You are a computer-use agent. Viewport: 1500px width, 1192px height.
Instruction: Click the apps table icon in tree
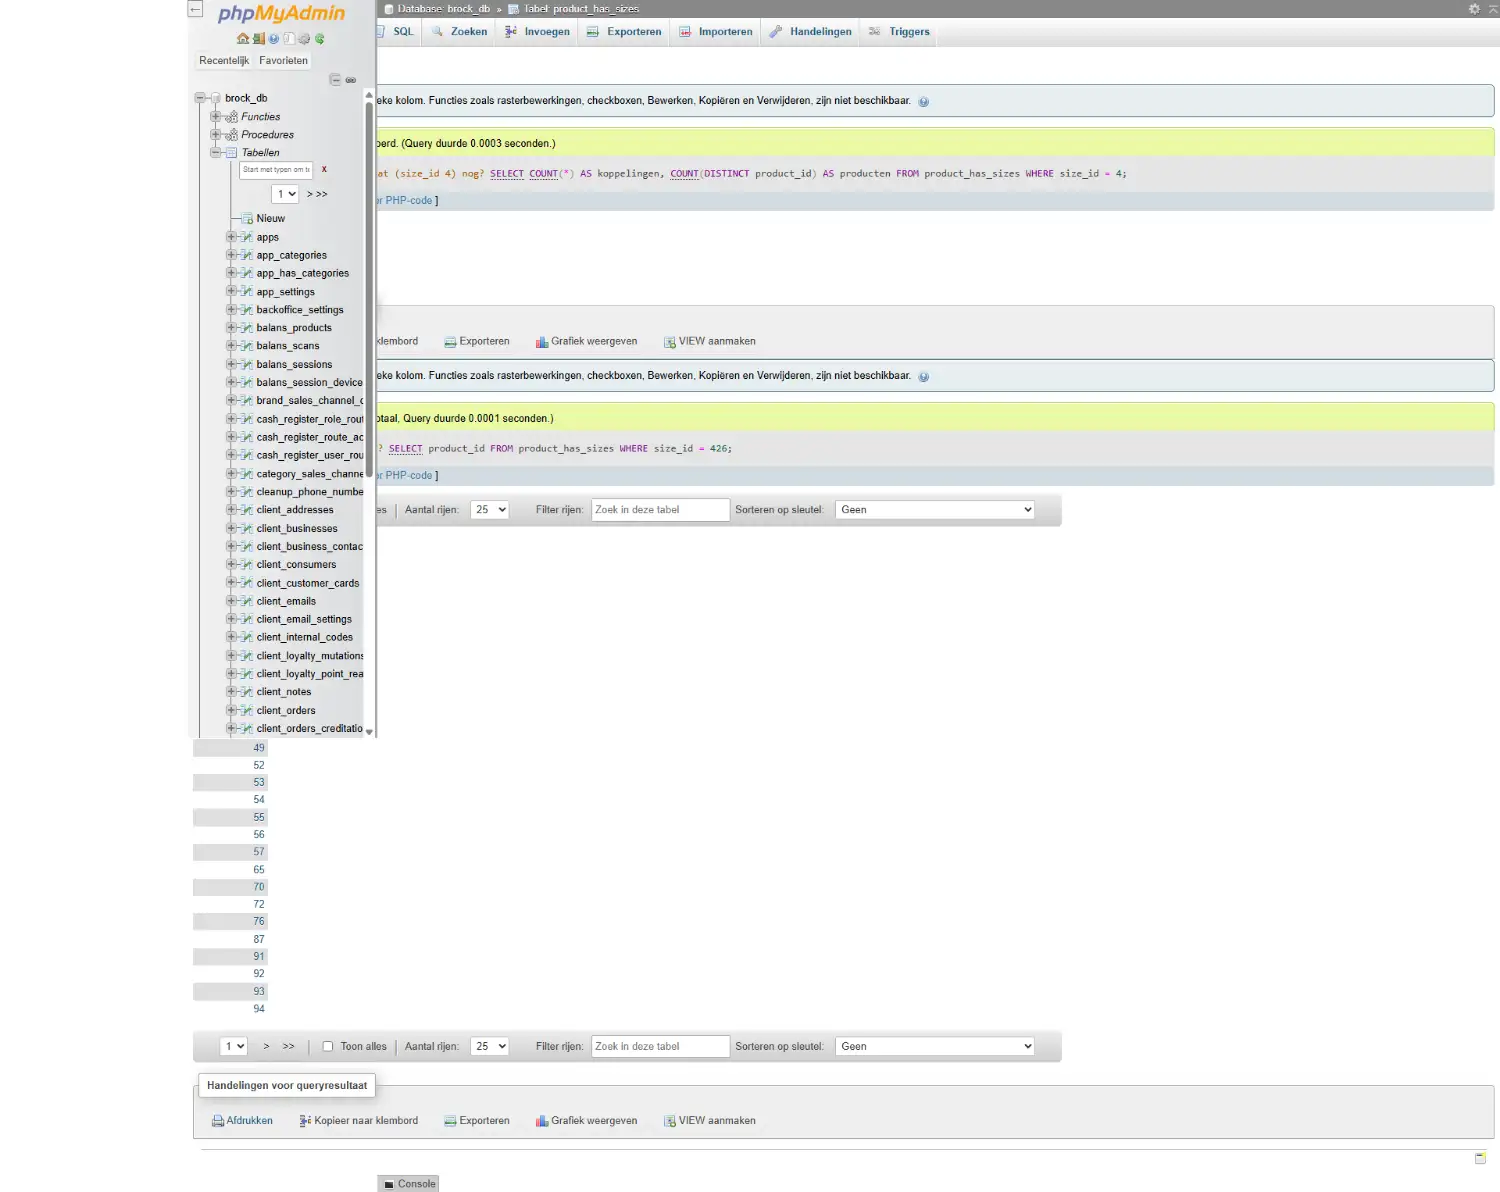point(247,237)
